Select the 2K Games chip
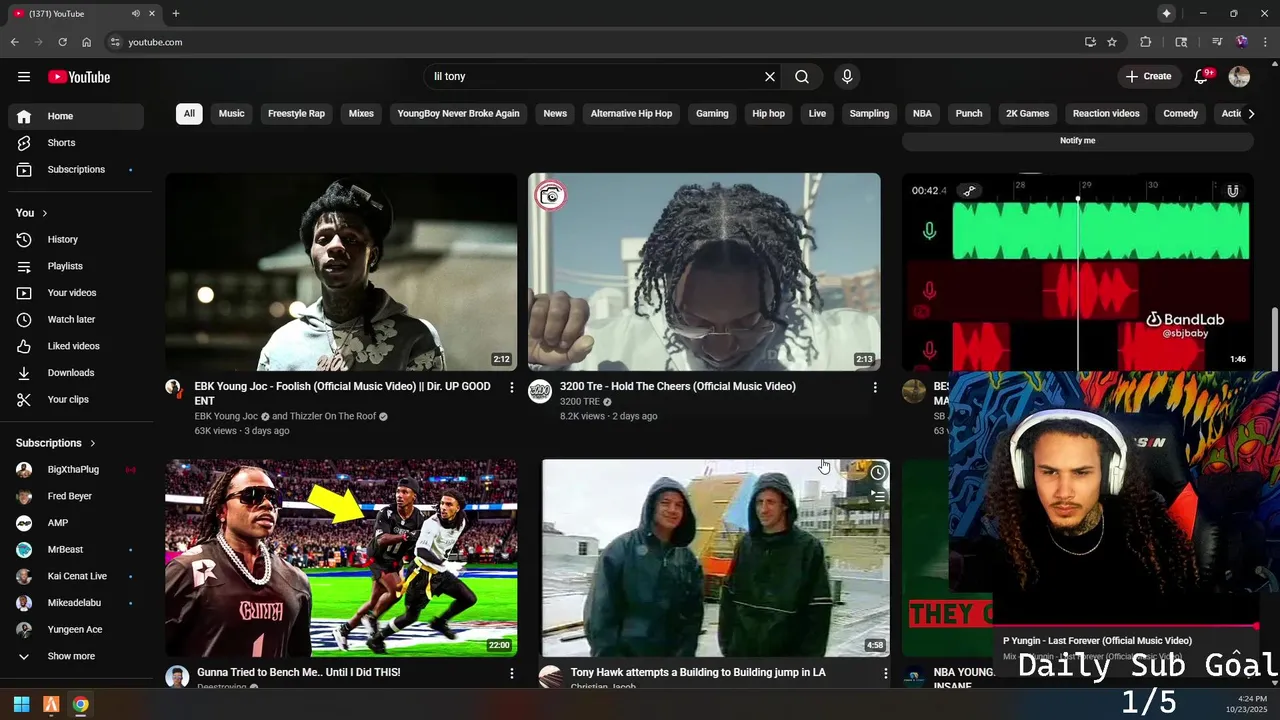 [1027, 114]
